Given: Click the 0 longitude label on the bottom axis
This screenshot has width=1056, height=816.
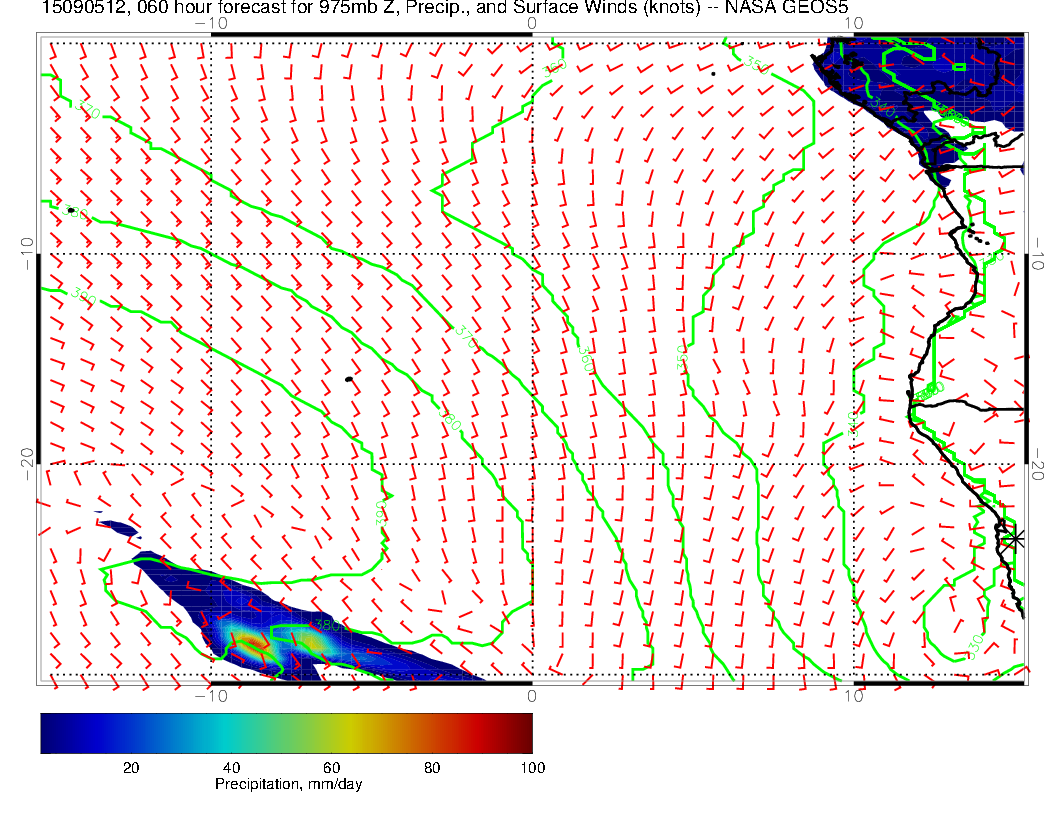Looking at the screenshot, I should (531, 695).
